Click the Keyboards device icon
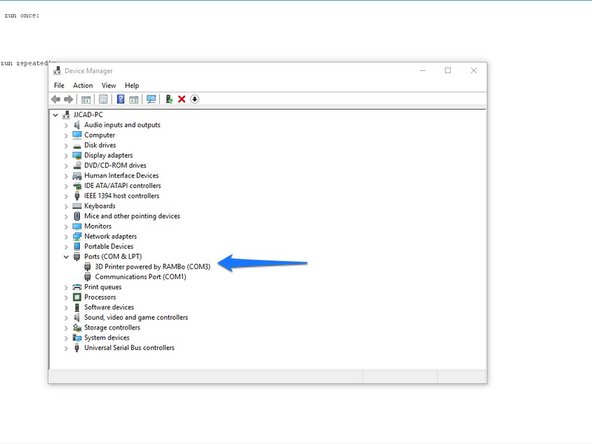This screenshot has height=444, width=592. click(x=77, y=206)
